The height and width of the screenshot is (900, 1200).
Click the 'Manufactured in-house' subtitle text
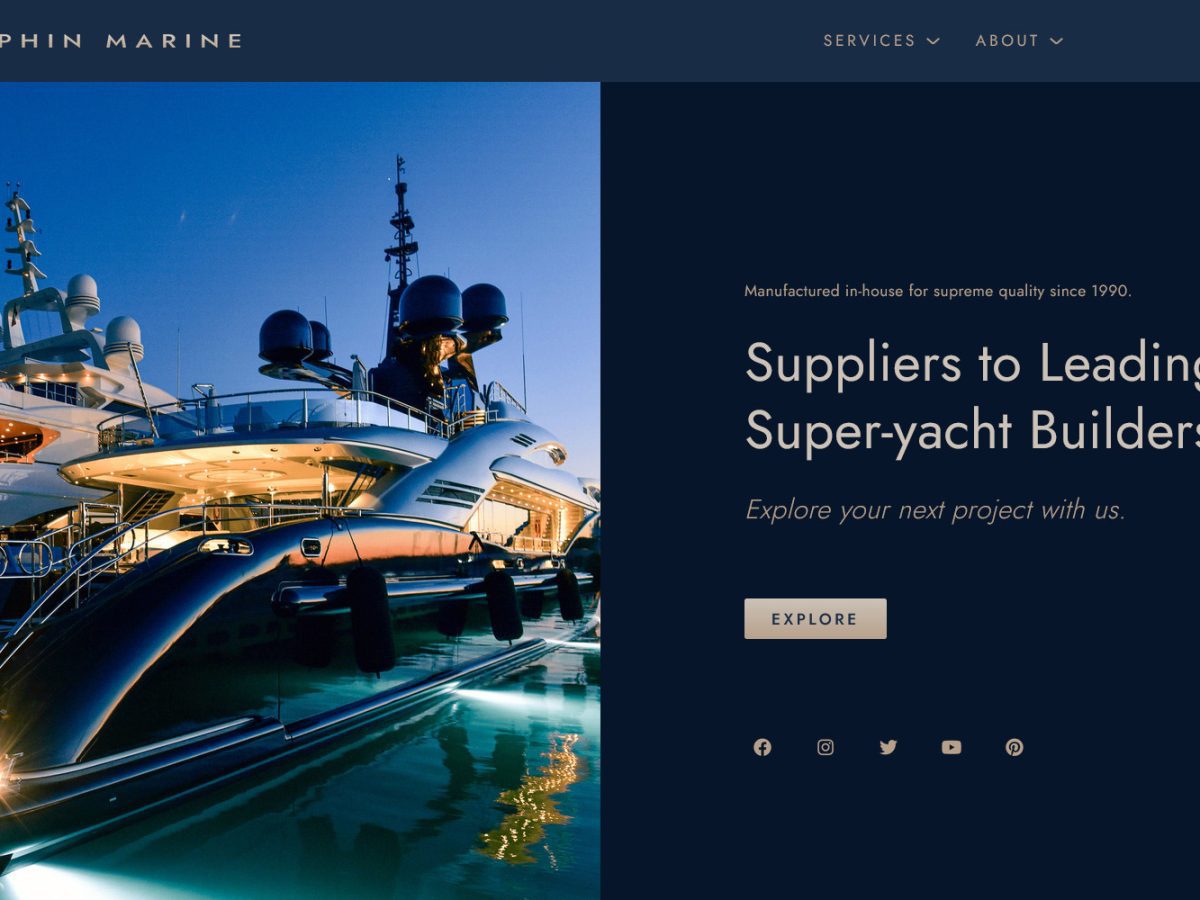(x=938, y=291)
